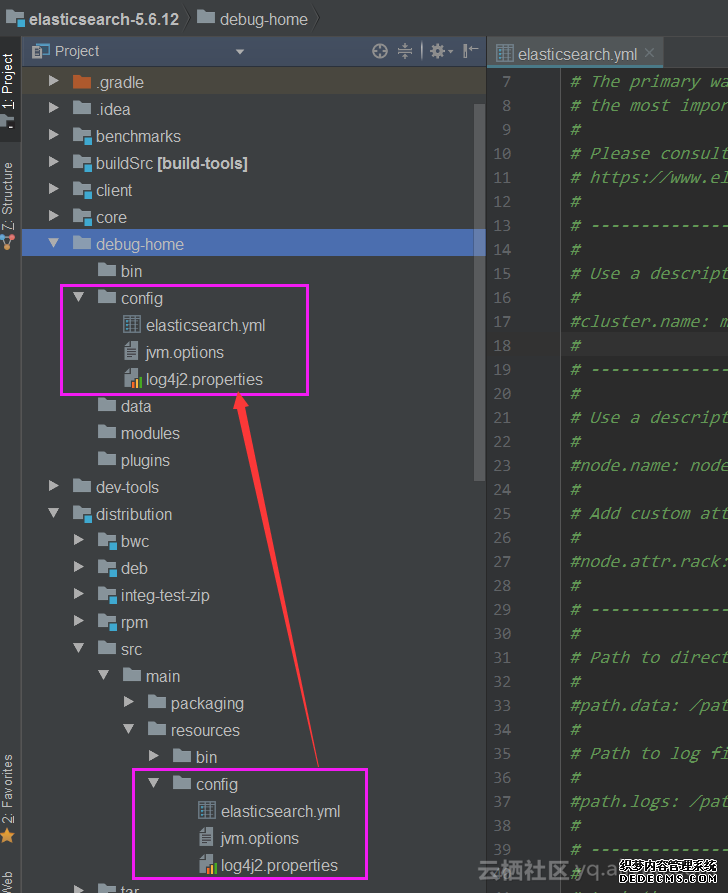This screenshot has width=728, height=893.
Task: Select jvm.options file icon under debug-home config
Action: 131,352
